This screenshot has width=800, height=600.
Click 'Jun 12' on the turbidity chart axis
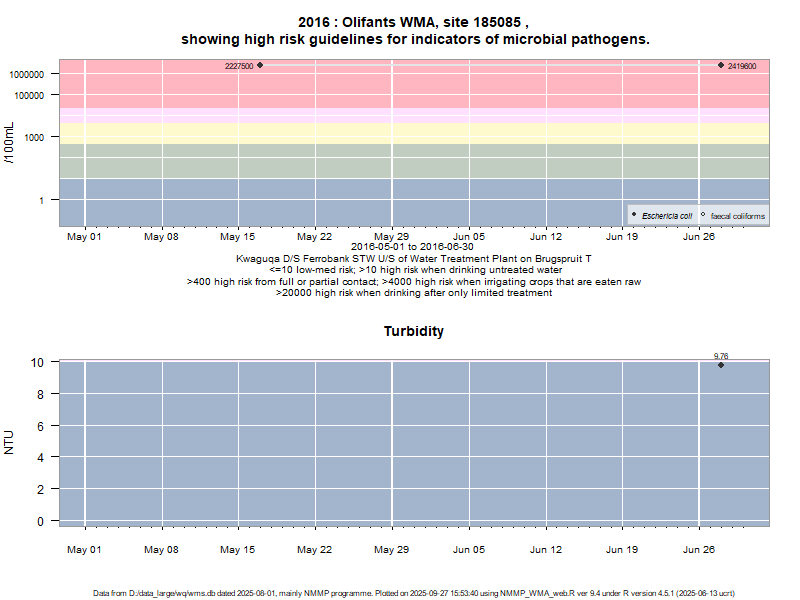pyautogui.click(x=546, y=549)
